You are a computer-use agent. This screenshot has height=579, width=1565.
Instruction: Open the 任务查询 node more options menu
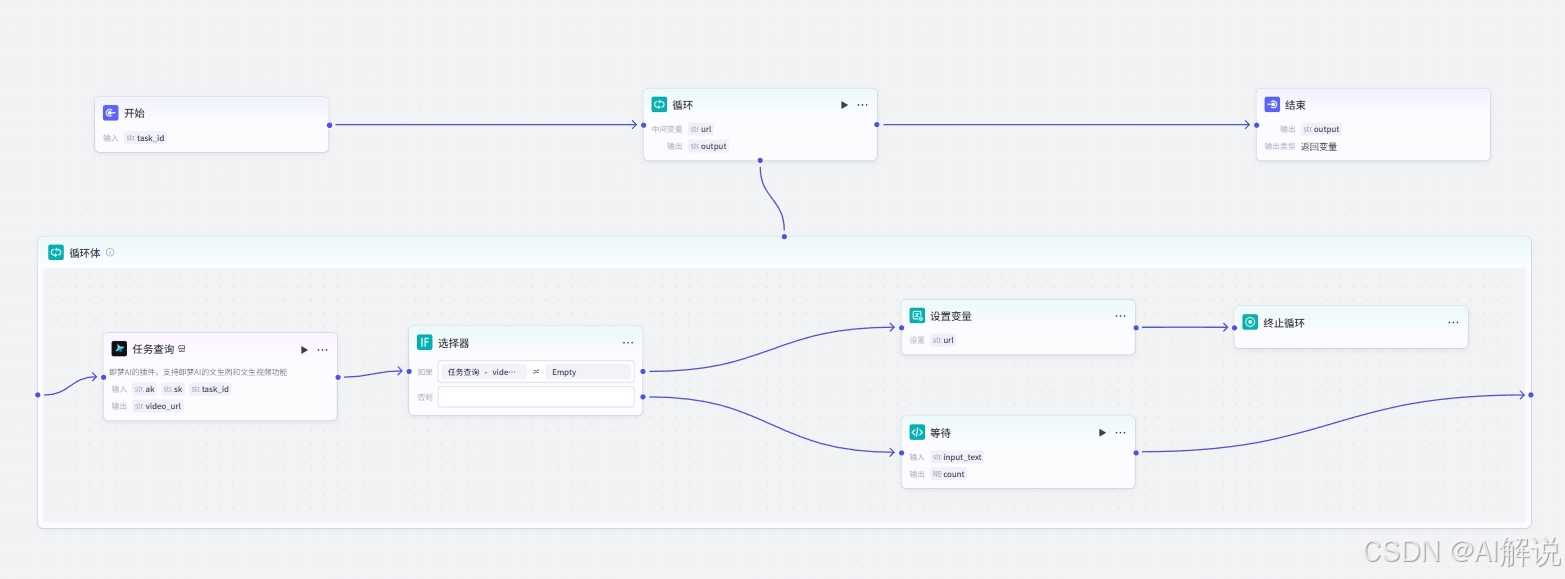point(322,350)
